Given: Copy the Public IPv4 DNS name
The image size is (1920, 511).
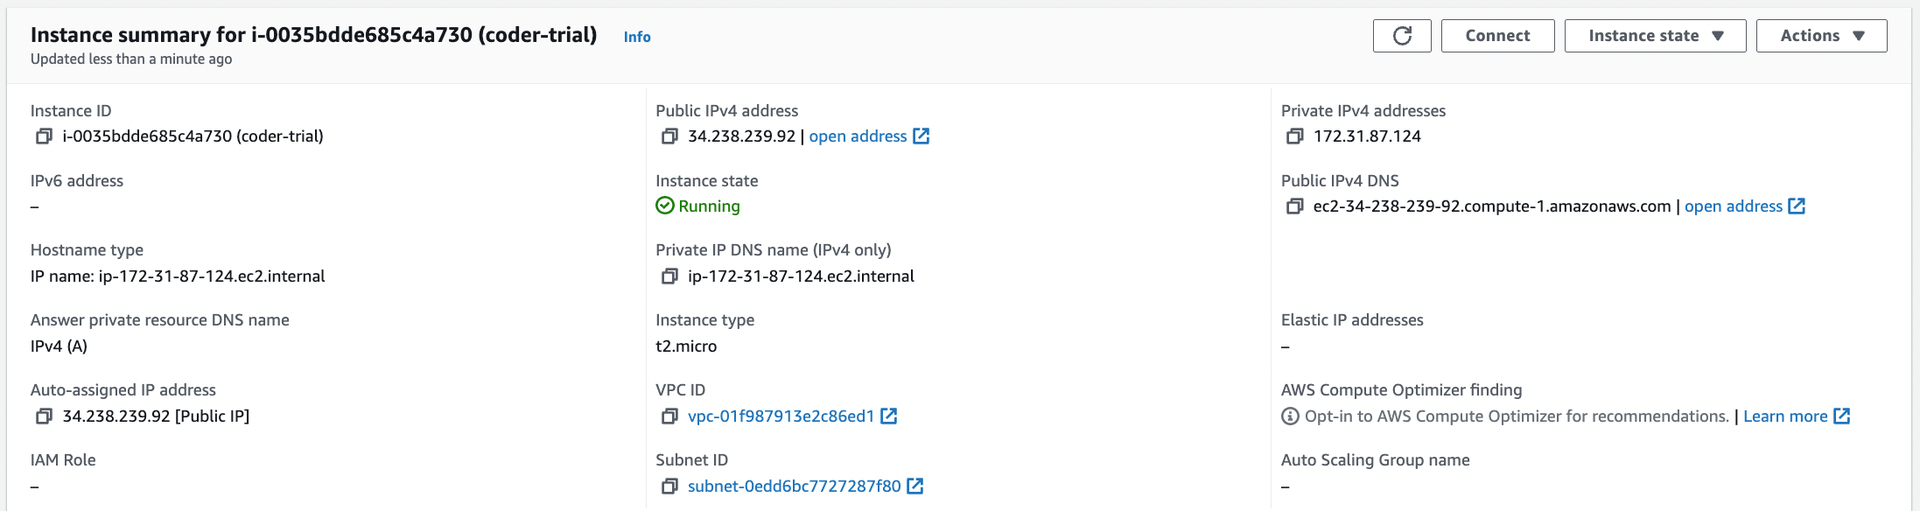Looking at the screenshot, I should click(x=1295, y=206).
